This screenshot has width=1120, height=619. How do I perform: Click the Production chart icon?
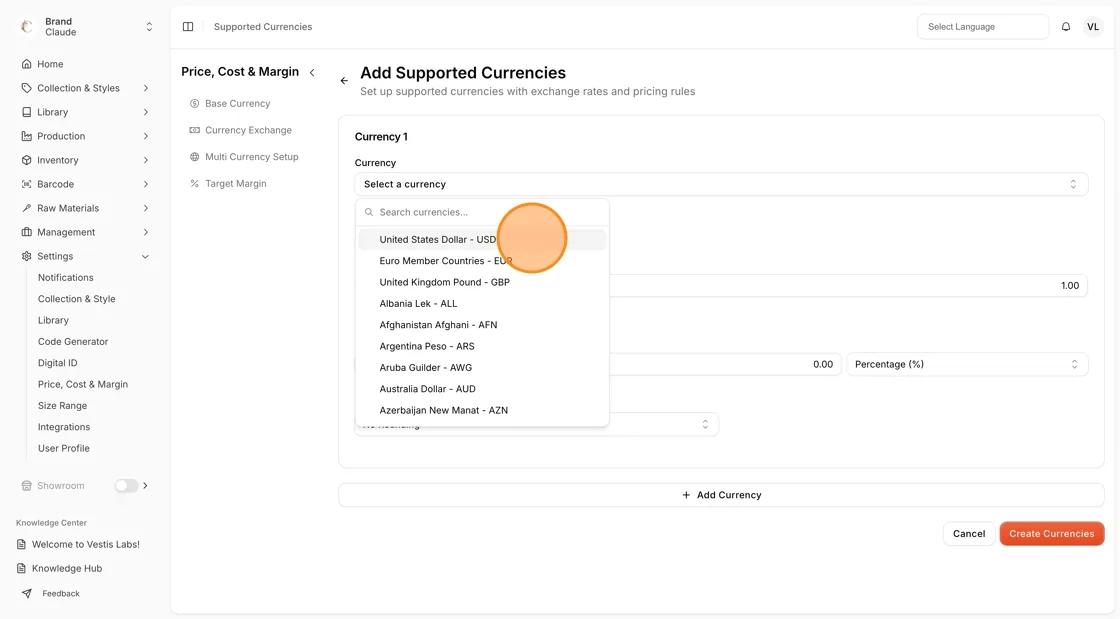coord(26,136)
